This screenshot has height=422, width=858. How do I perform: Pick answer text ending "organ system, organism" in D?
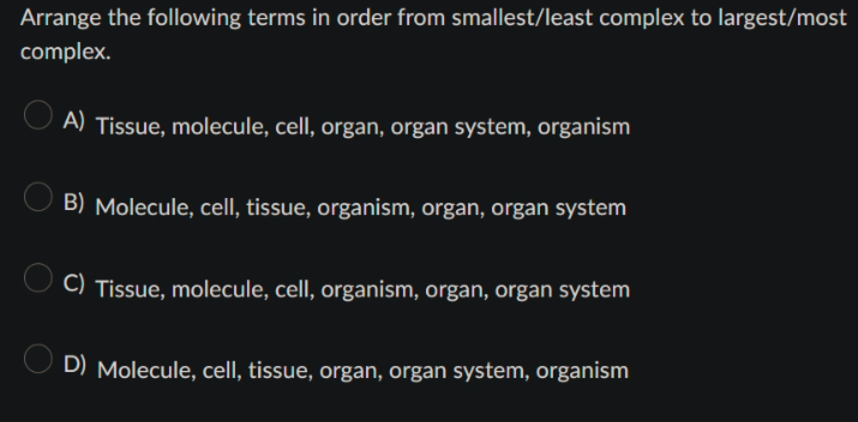[x=363, y=371]
